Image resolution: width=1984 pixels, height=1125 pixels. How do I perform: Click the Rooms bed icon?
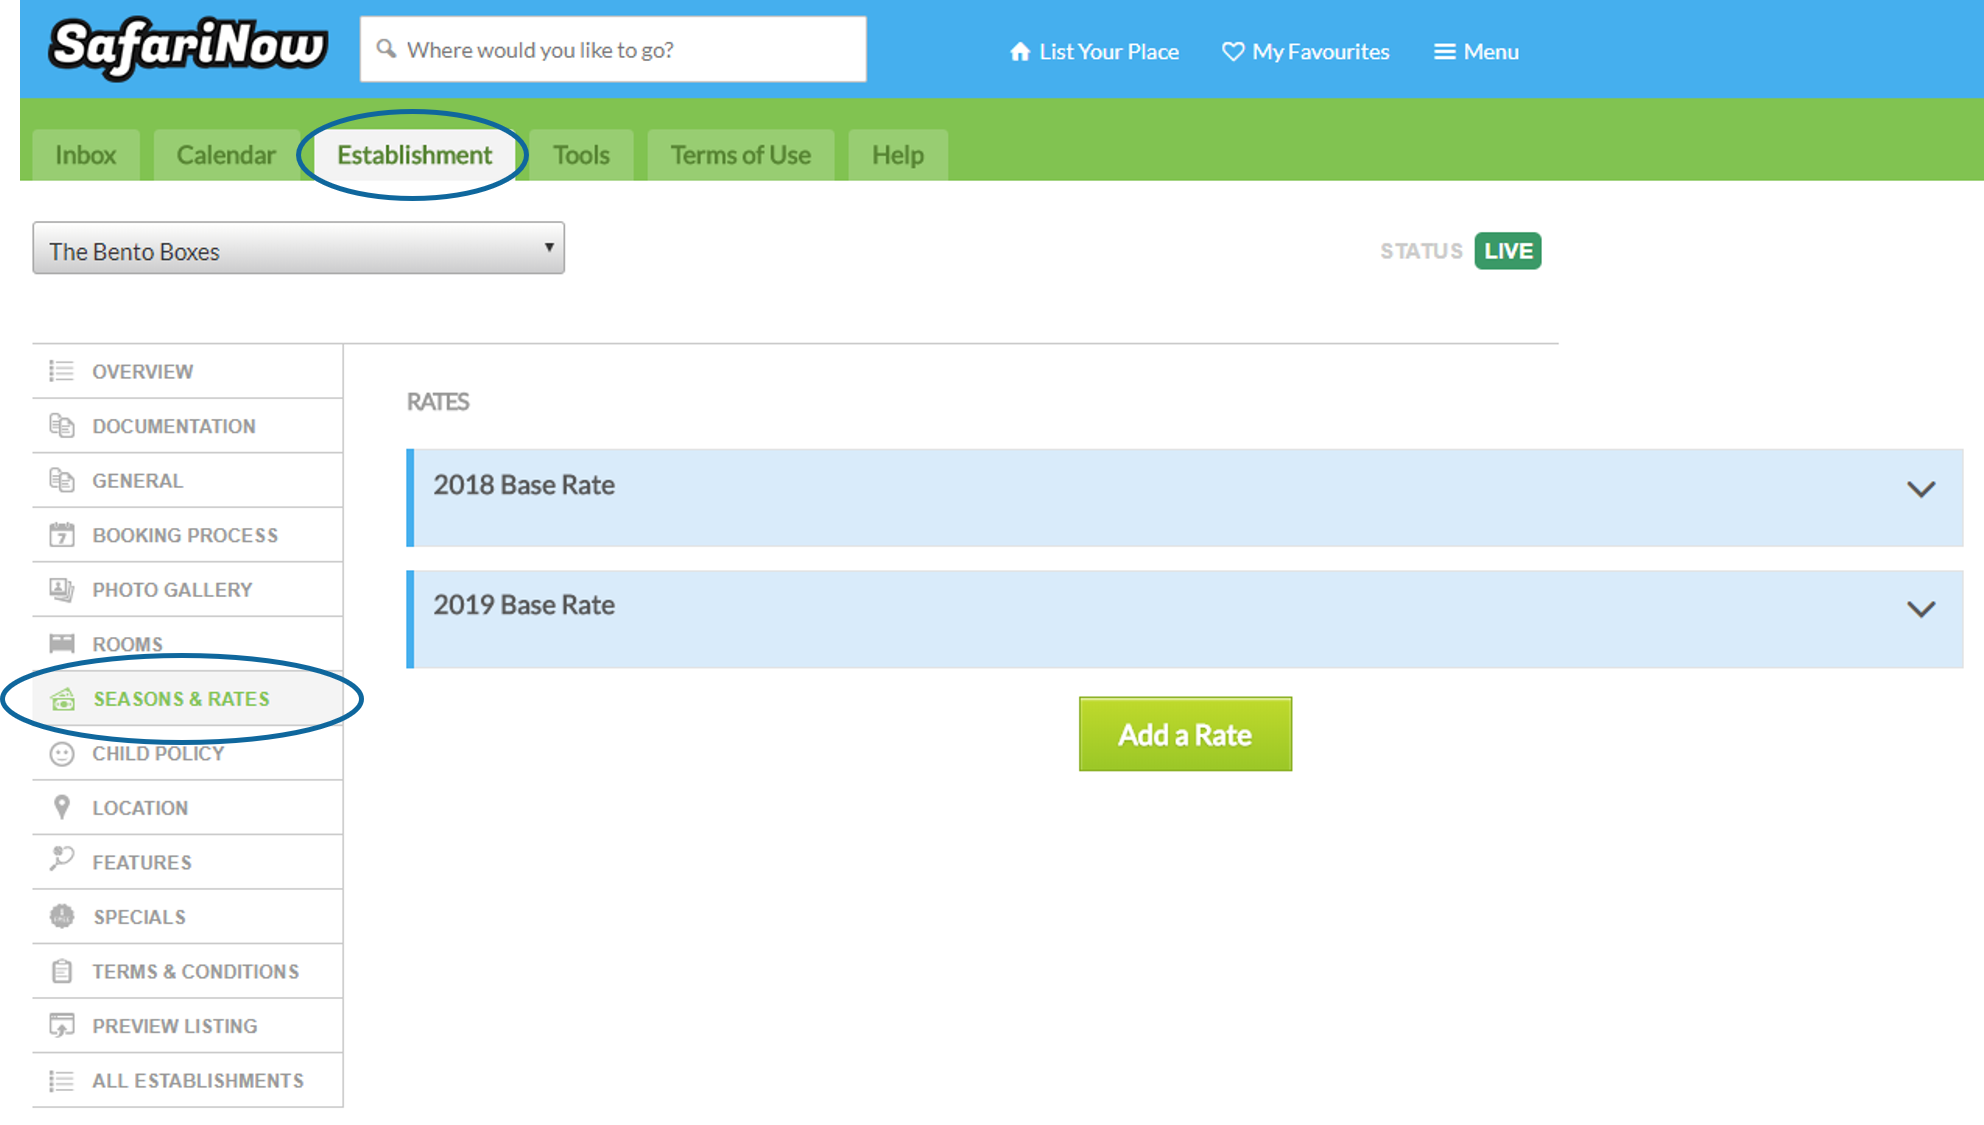point(61,644)
